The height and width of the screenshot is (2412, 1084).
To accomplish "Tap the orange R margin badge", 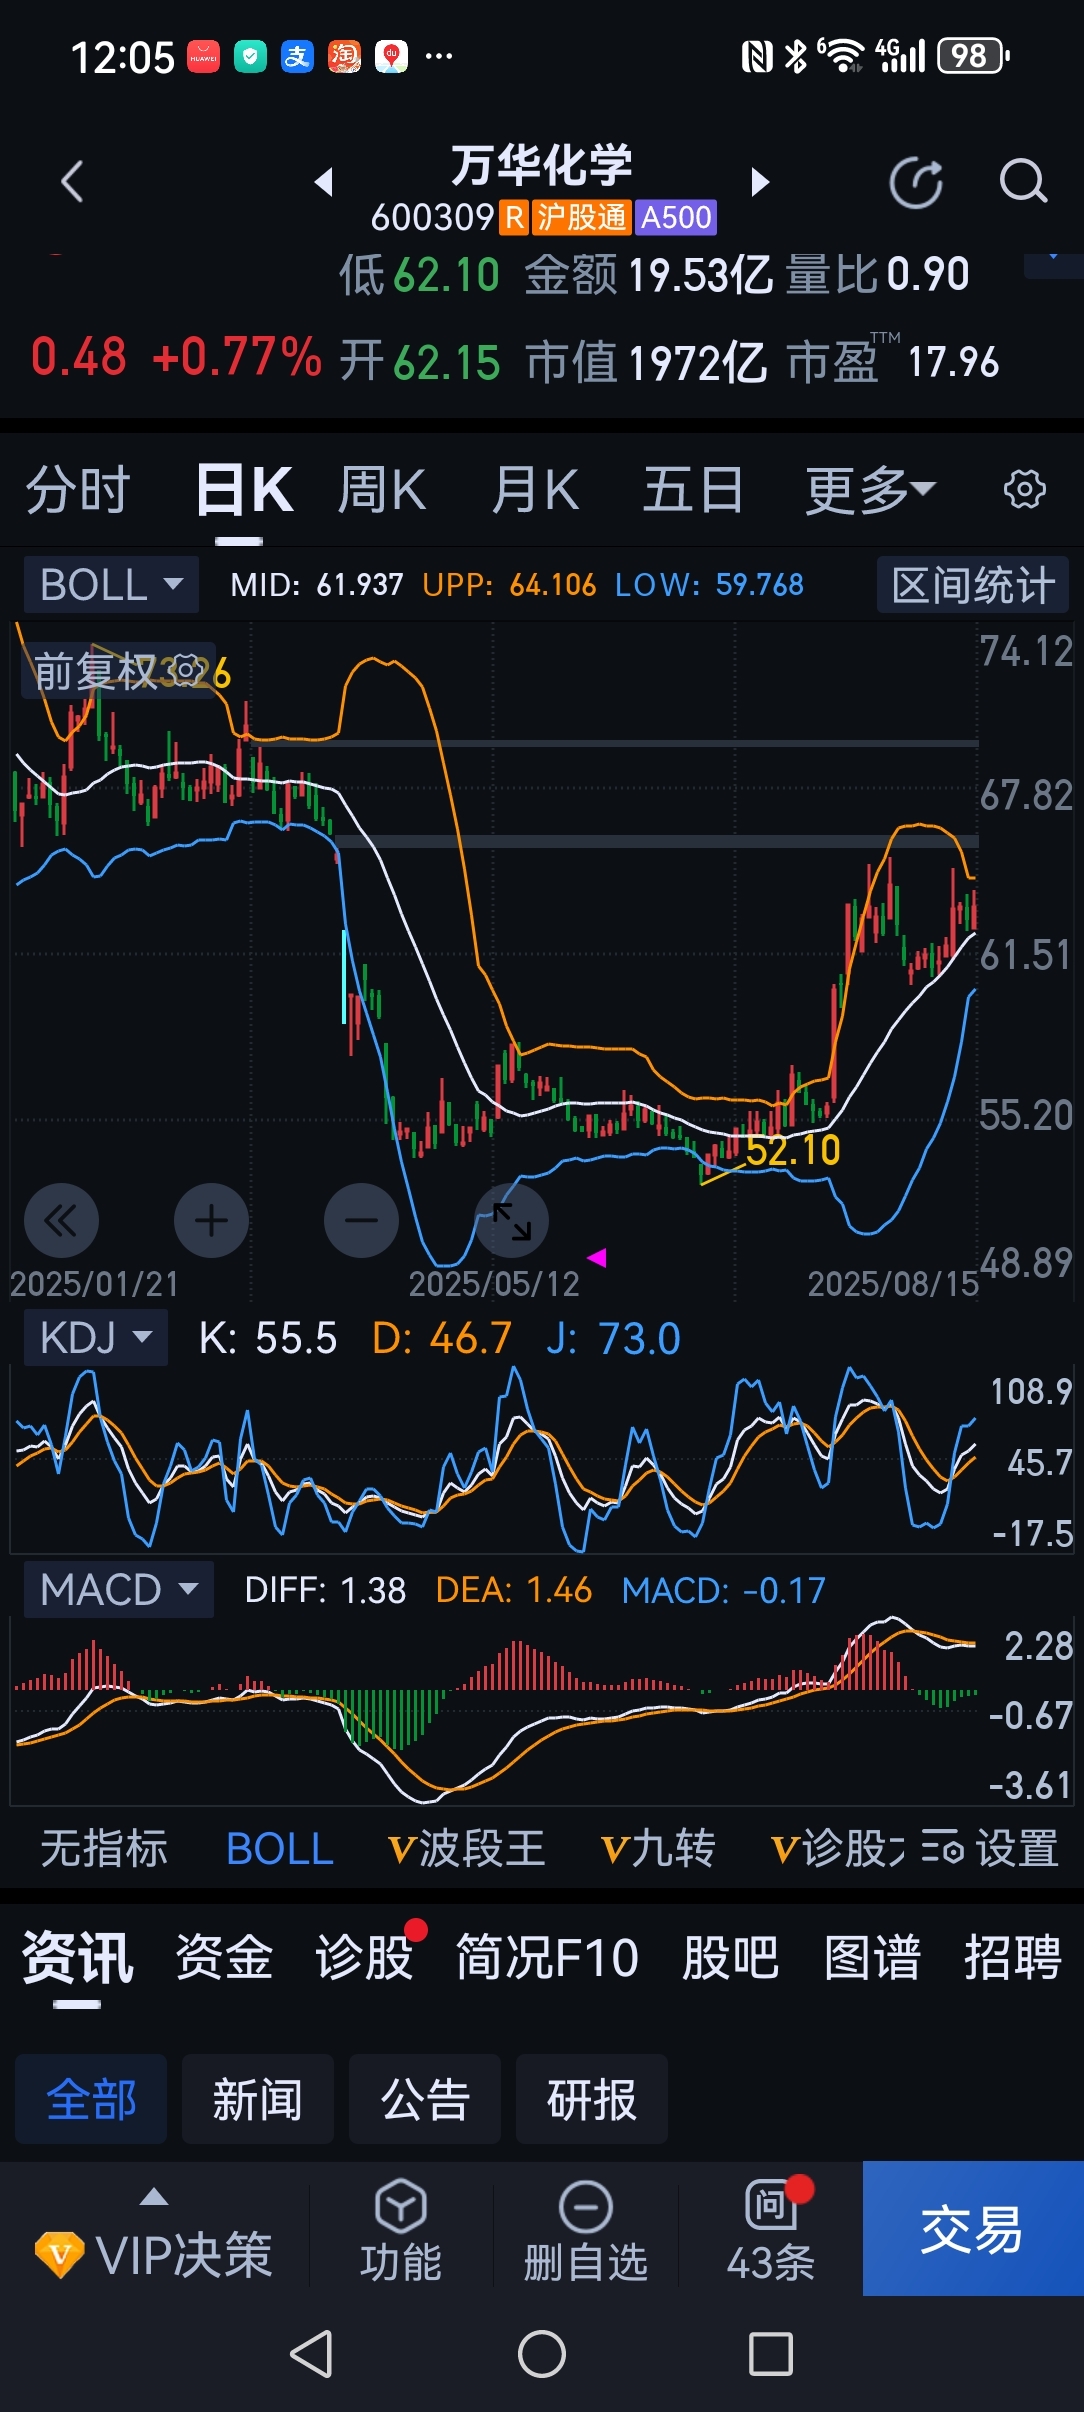I will pos(514,217).
